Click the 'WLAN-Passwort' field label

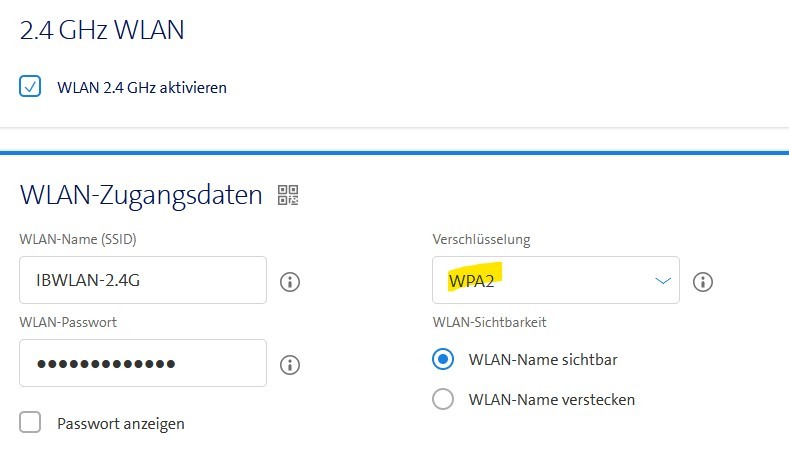click(67, 322)
